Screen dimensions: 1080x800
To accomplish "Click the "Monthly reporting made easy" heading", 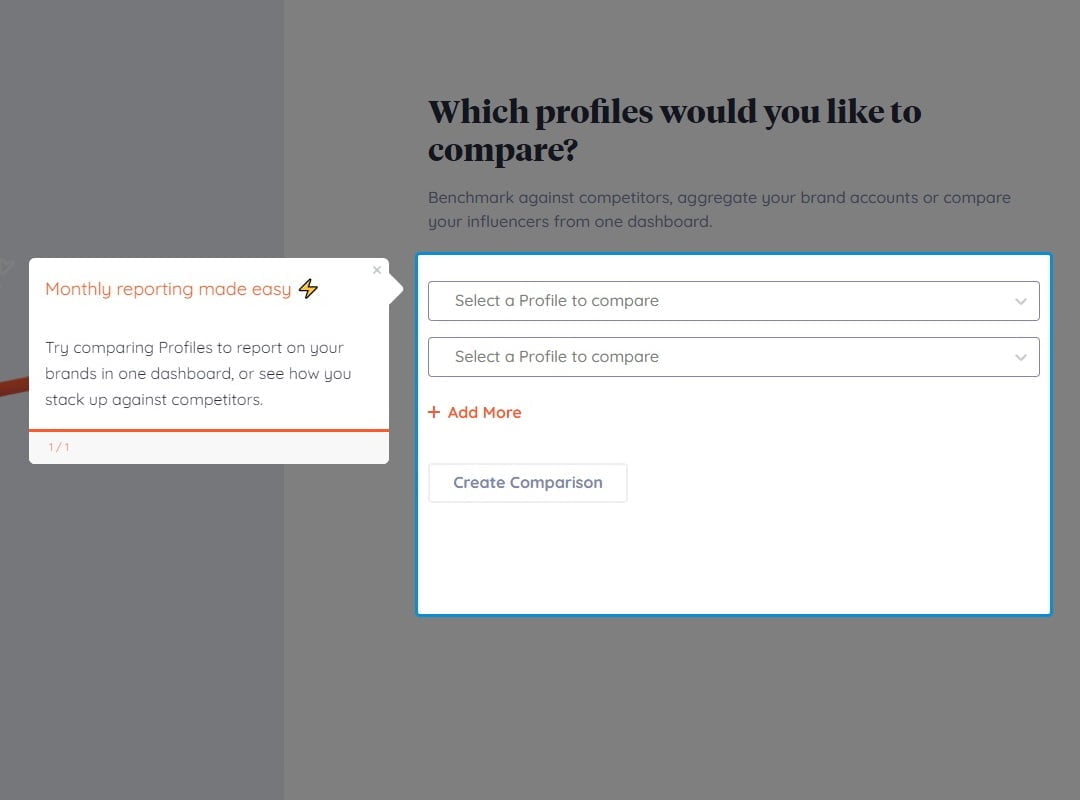I will pyautogui.click(x=168, y=289).
